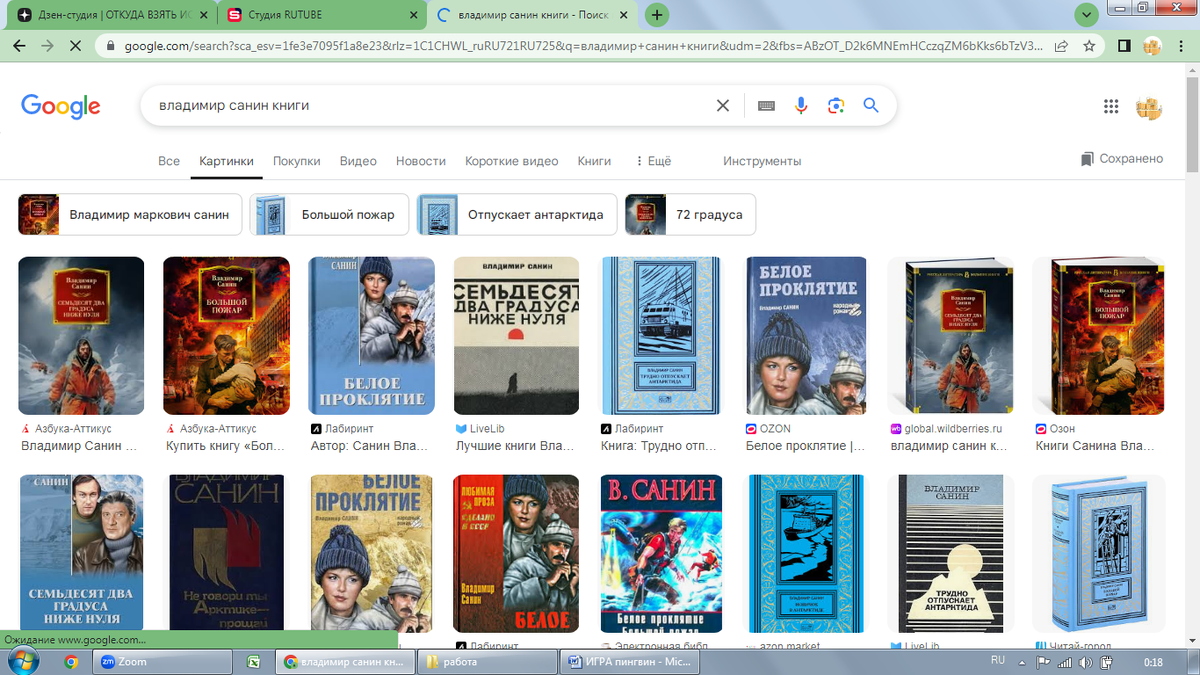1200x675 pixels.
Task: Click the link text Книги Санина Вла…
Action: [1094, 446]
